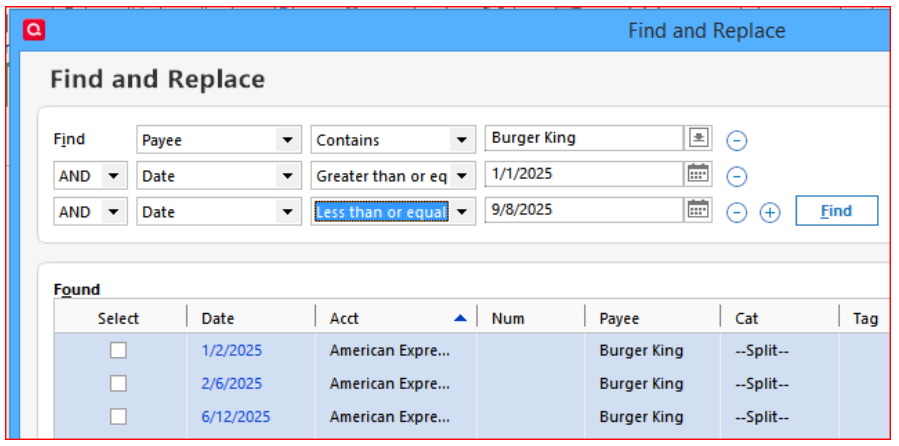899x446 pixels.
Task: Click the Quicken logo icon in title bar
Action: 34,30
